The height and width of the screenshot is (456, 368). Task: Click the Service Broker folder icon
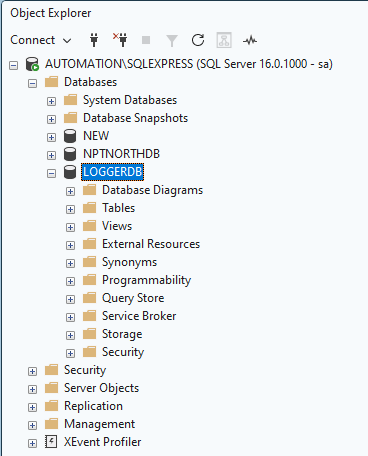coord(89,316)
